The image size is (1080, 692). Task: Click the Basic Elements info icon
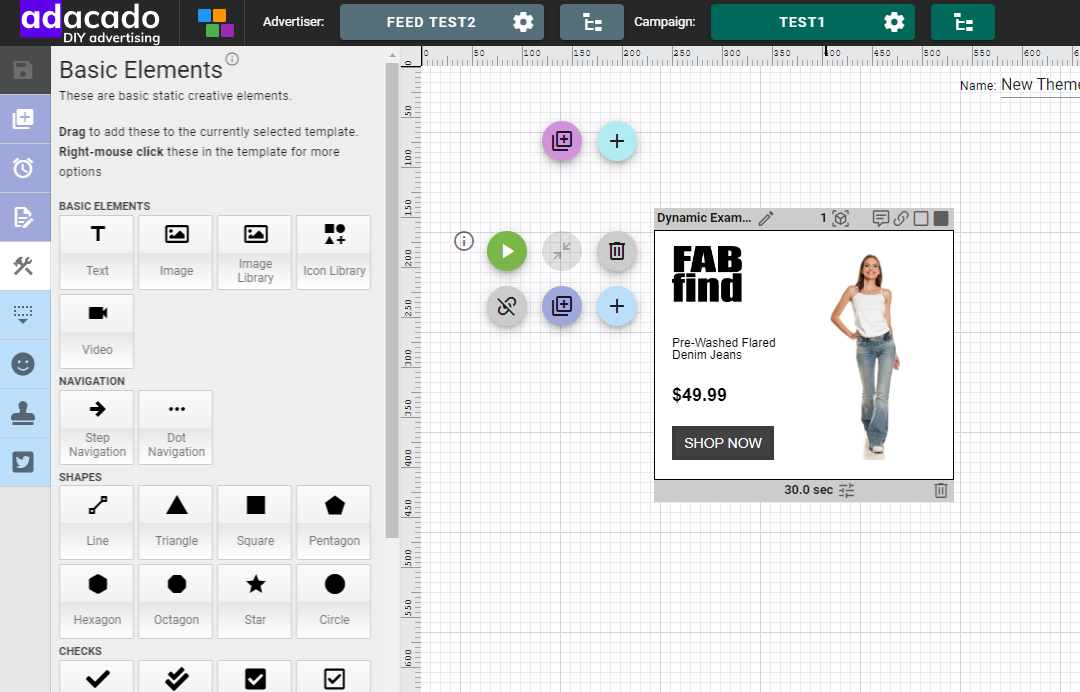pos(233,59)
